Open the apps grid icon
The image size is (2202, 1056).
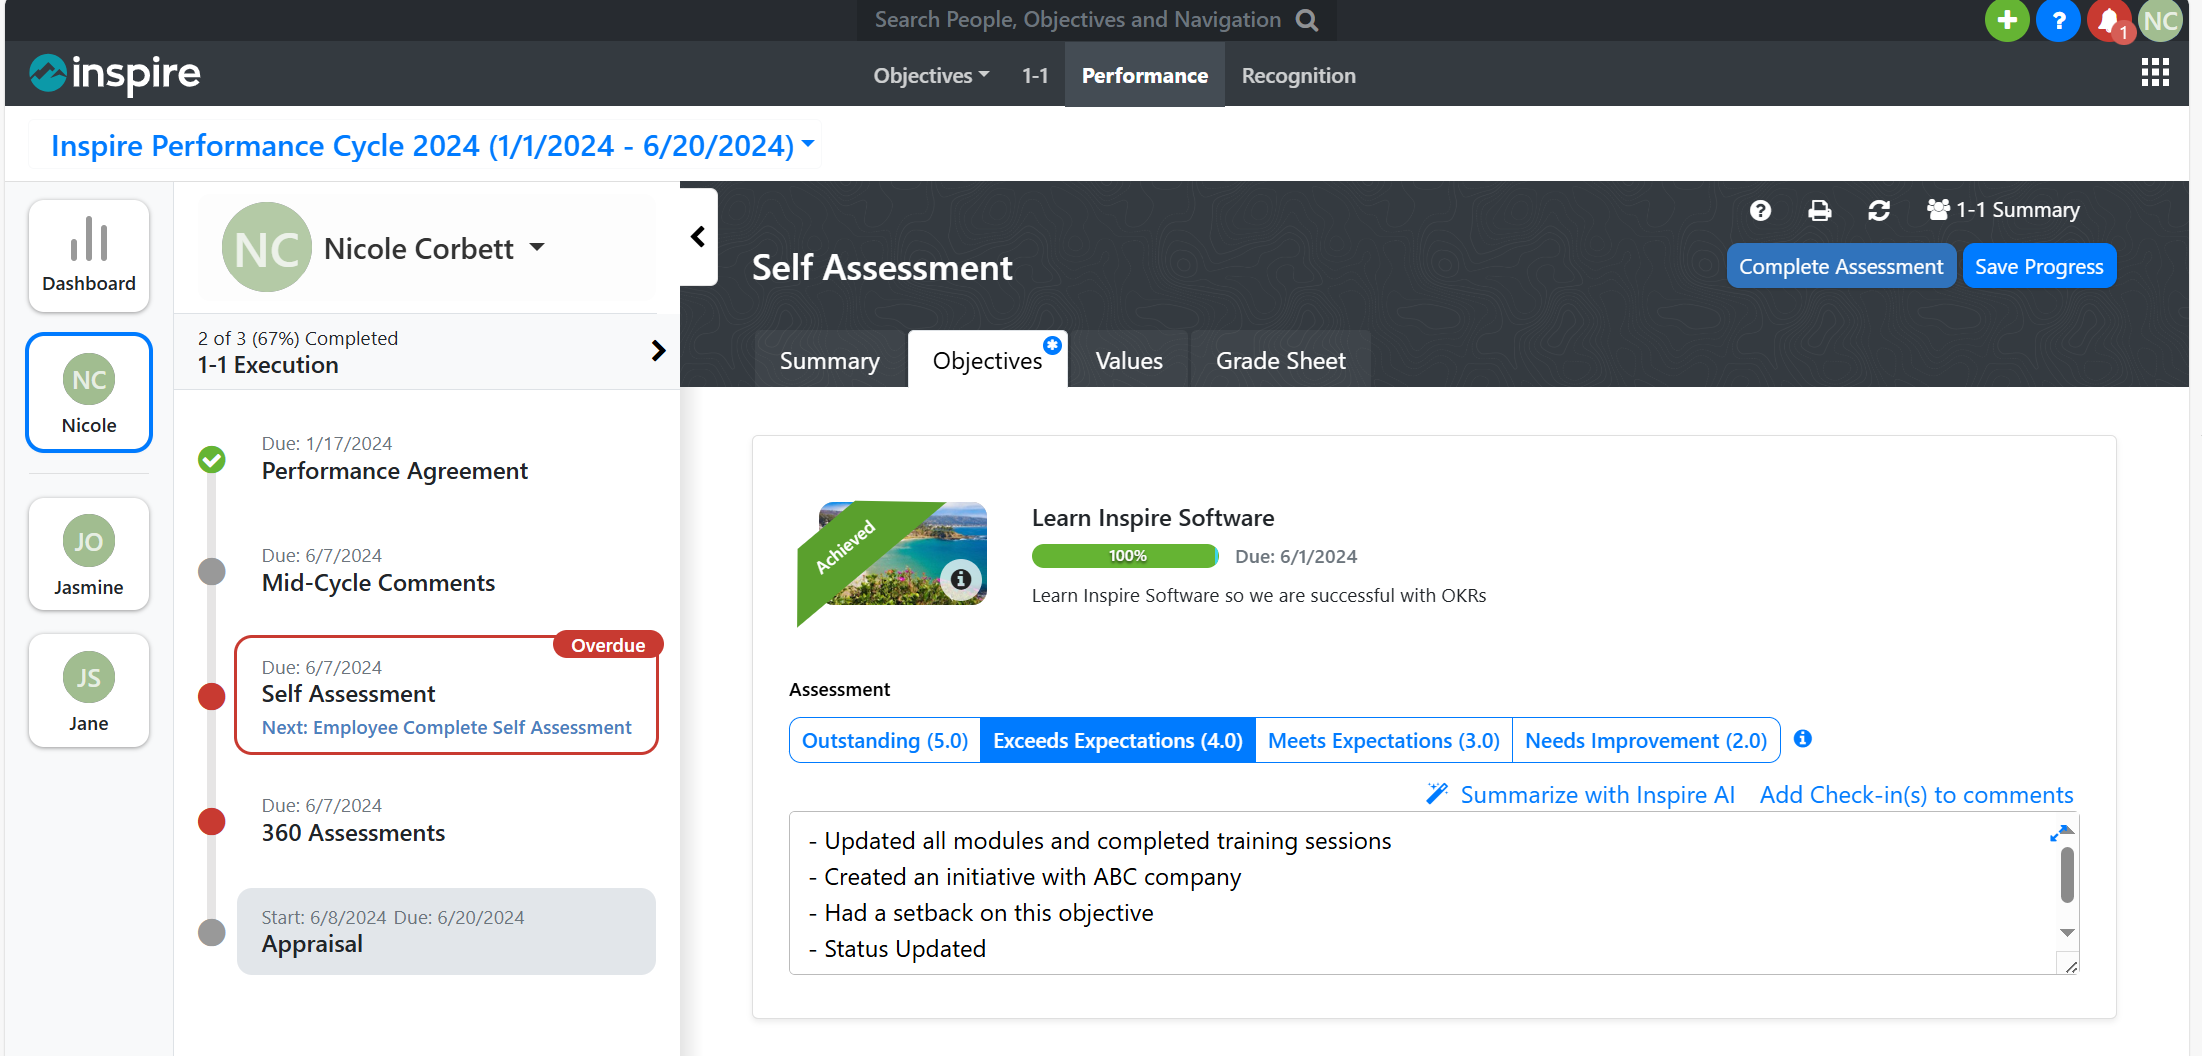[2155, 72]
